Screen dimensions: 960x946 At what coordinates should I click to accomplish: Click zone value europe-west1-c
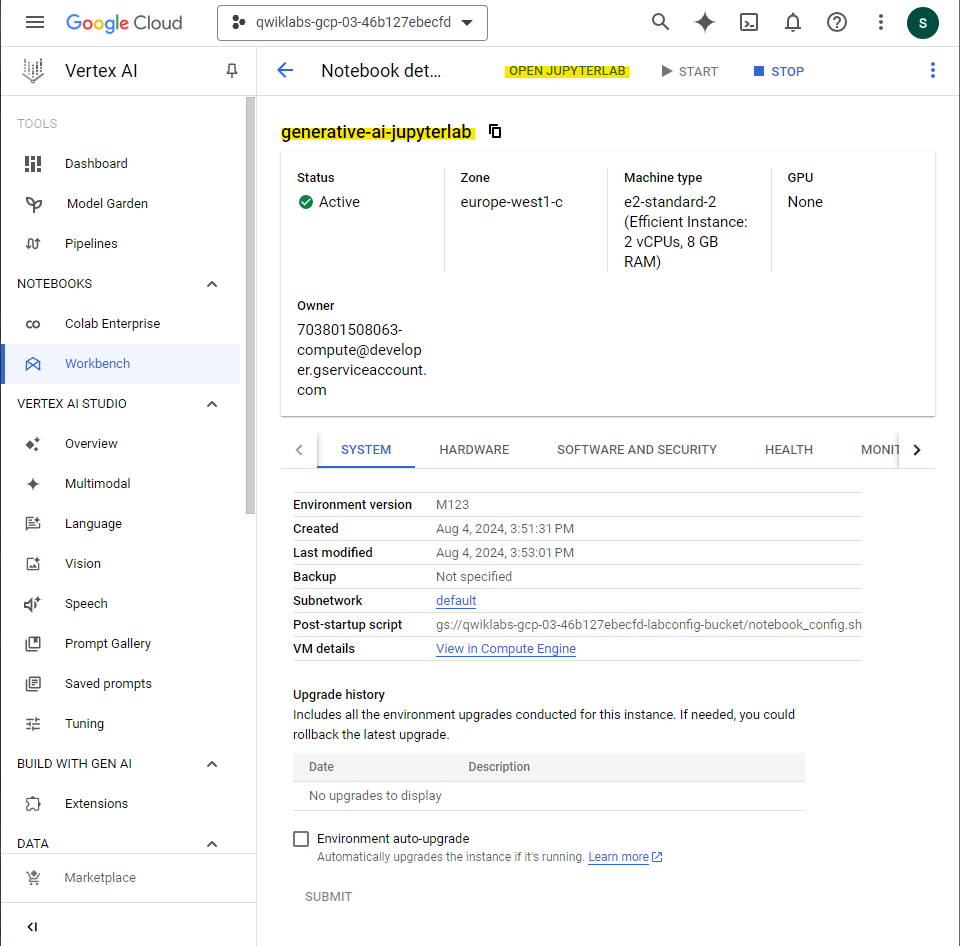[x=511, y=202]
